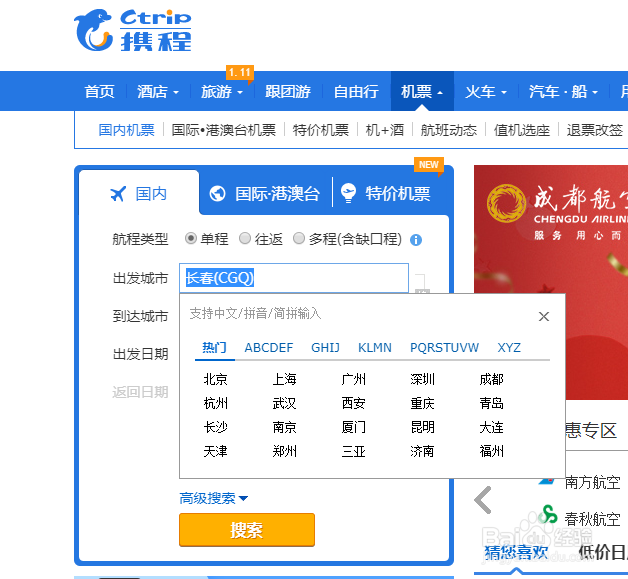Select the KLMN city tab
Image resolution: width=628 pixels, height=579 pixels.
tap(375, 348)
